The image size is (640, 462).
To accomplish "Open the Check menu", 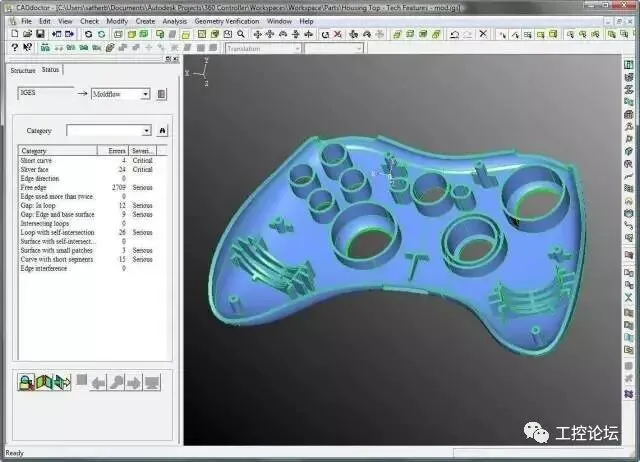I will [x=89, y=21].
